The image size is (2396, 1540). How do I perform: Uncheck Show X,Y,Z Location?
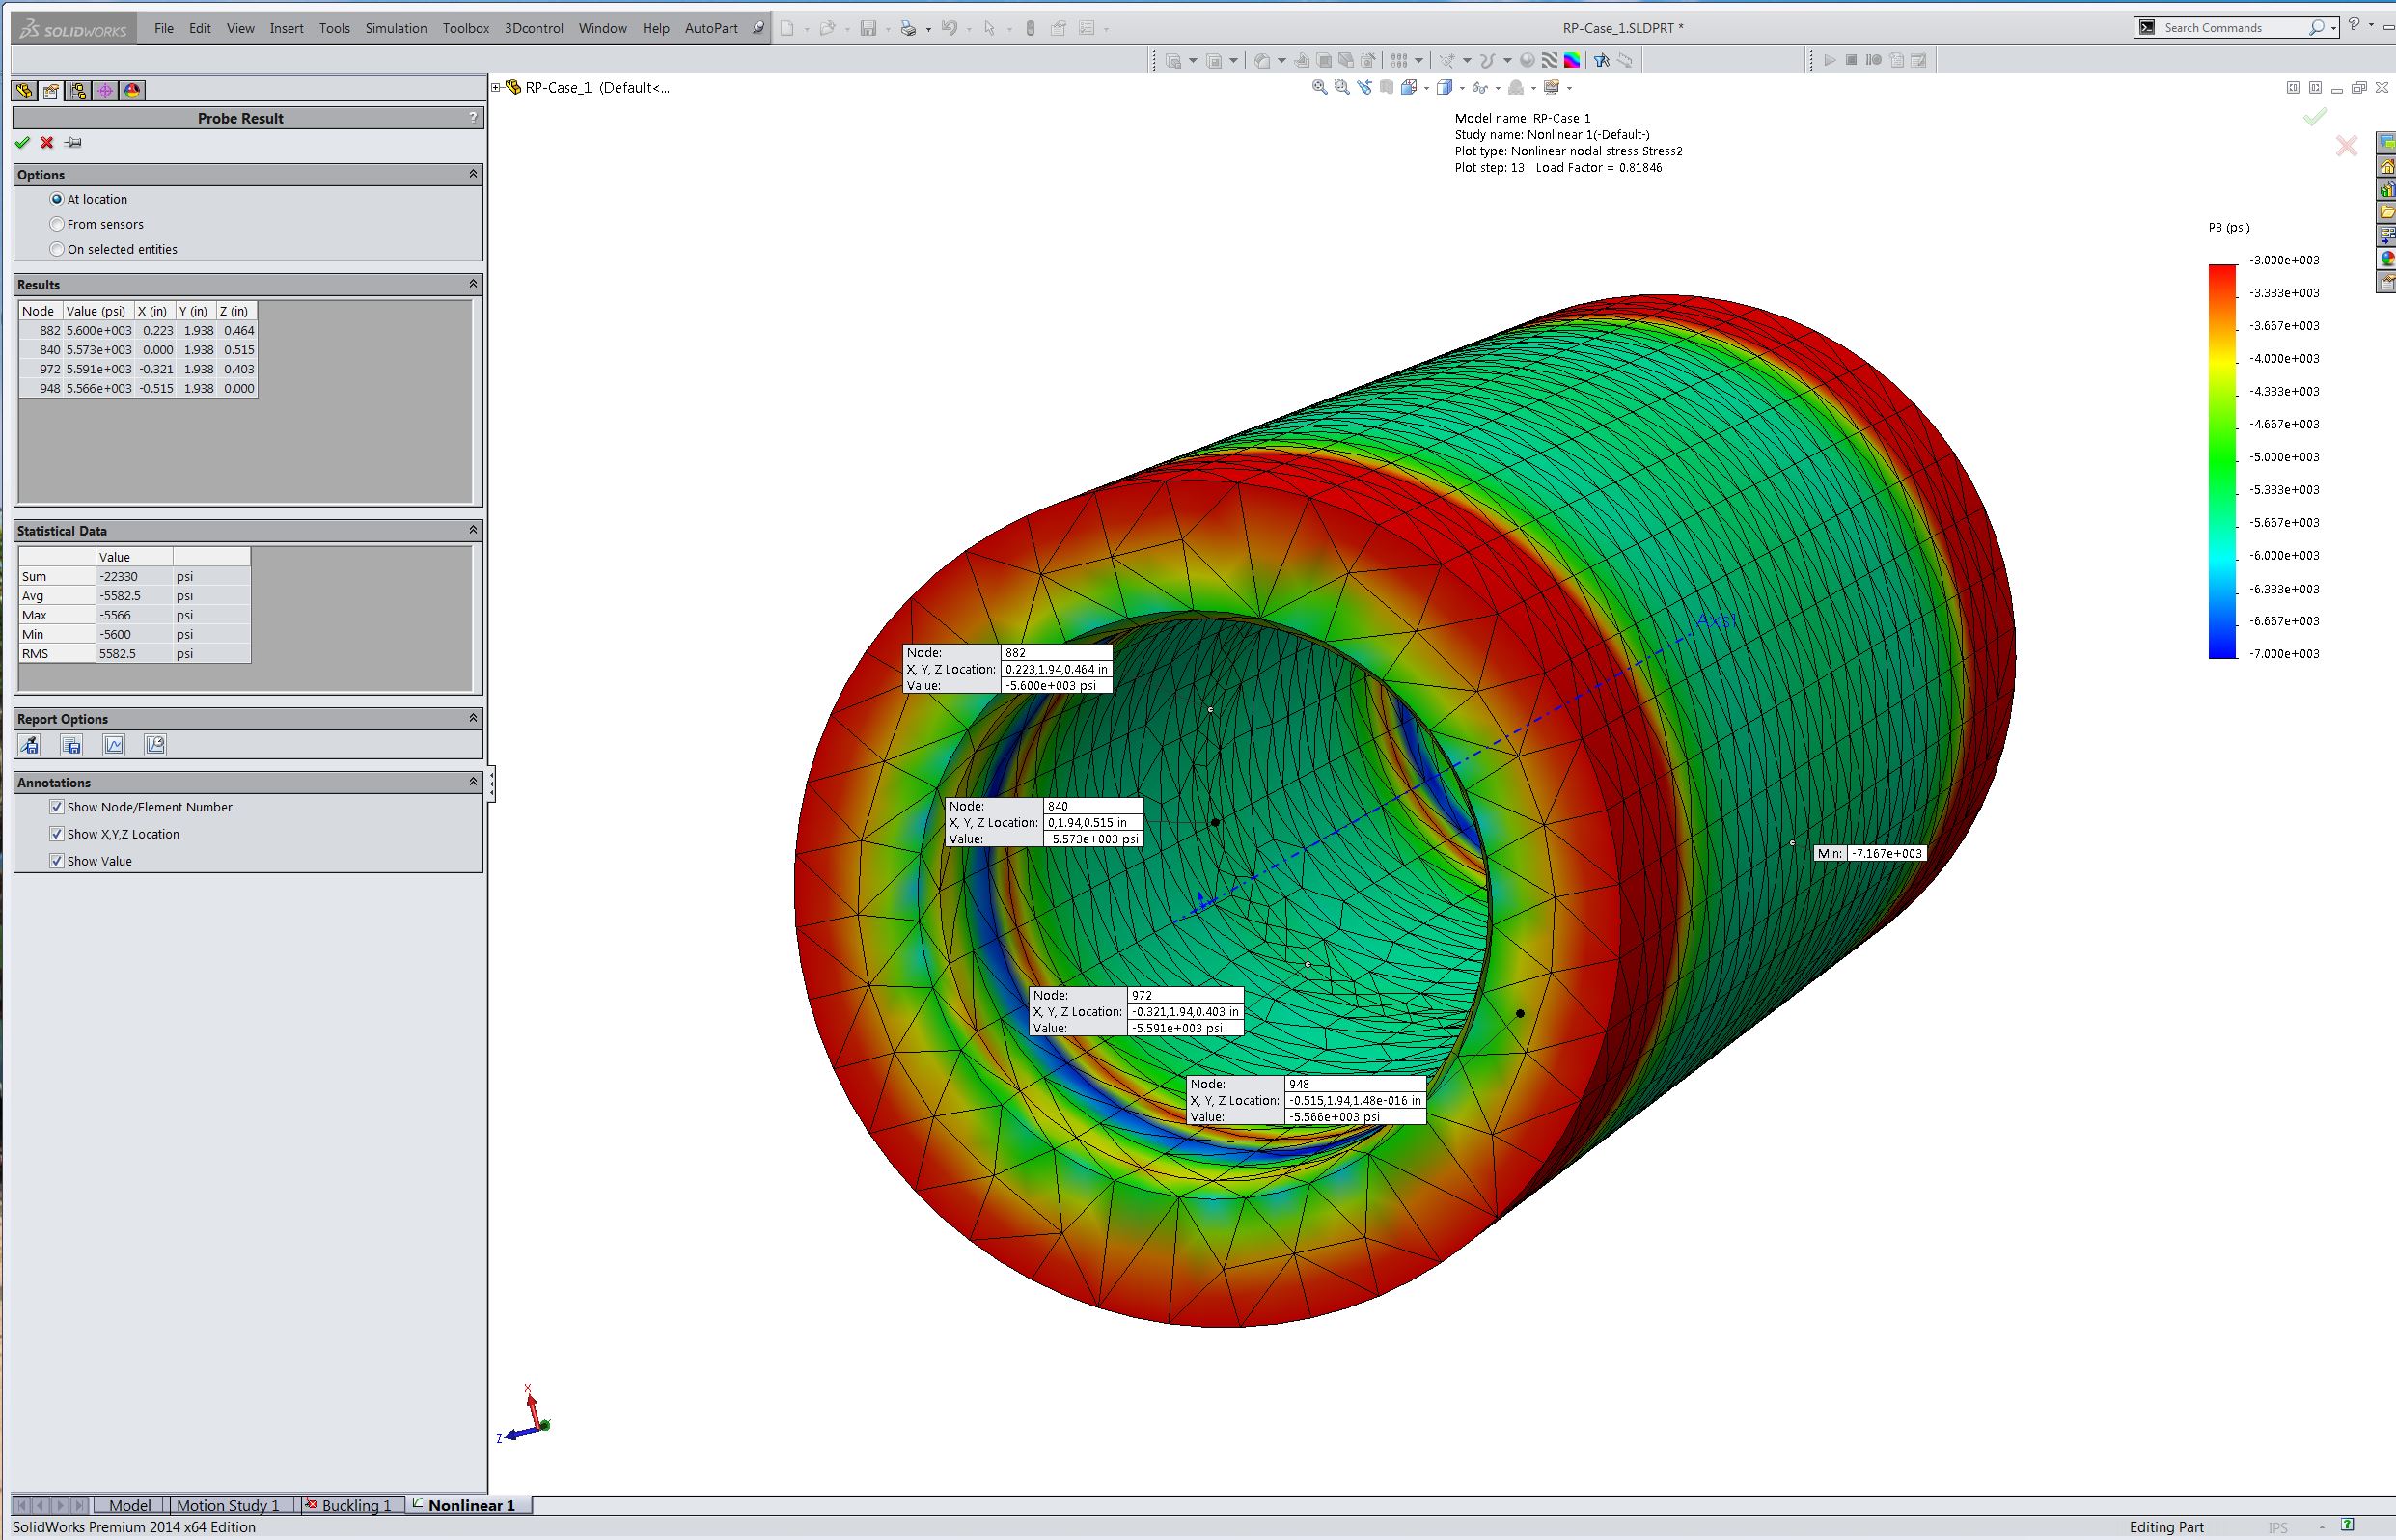(57, 834)
